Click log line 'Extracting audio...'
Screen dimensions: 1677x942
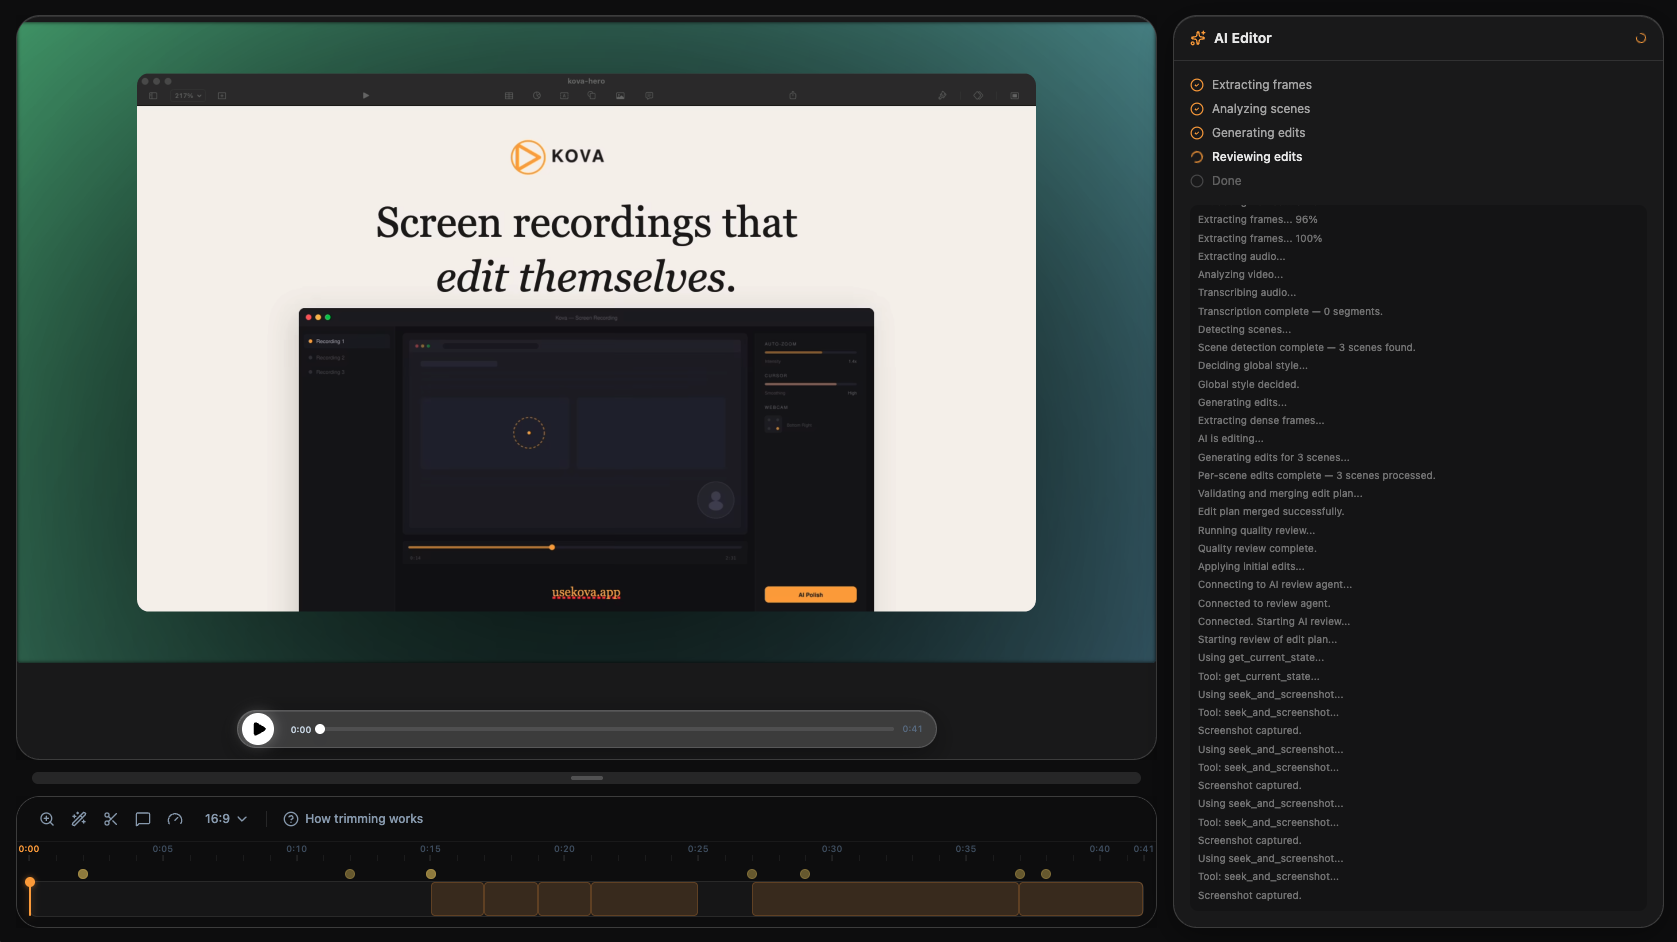point(1241,257)
